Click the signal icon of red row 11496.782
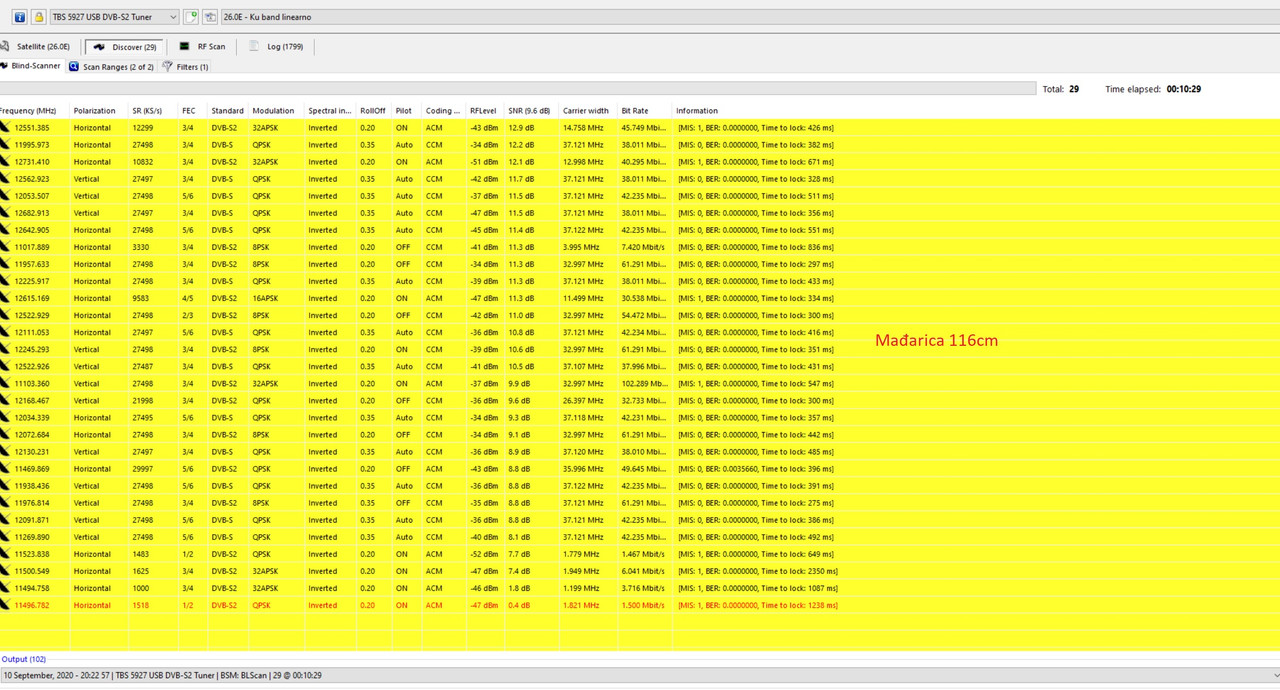This screenshot has width=1280, height=690. [5, 605]
